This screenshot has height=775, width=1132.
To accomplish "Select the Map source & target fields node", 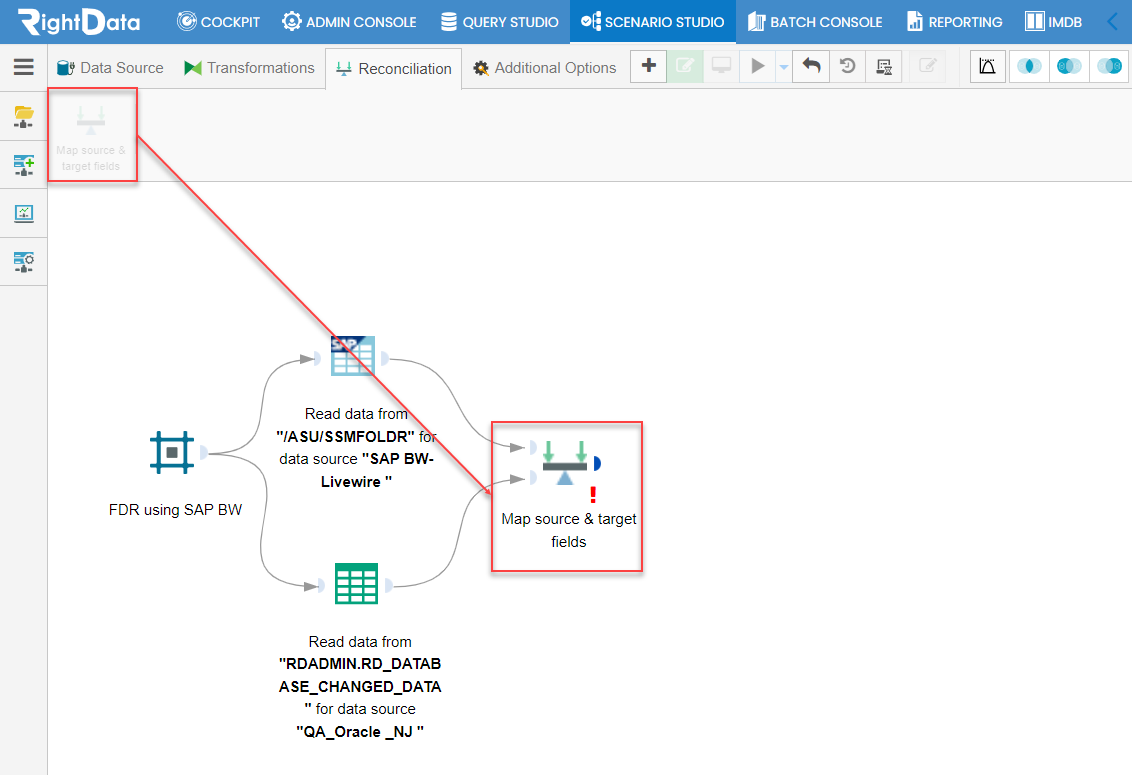I will pyautogui.click(x=565, y=462).
